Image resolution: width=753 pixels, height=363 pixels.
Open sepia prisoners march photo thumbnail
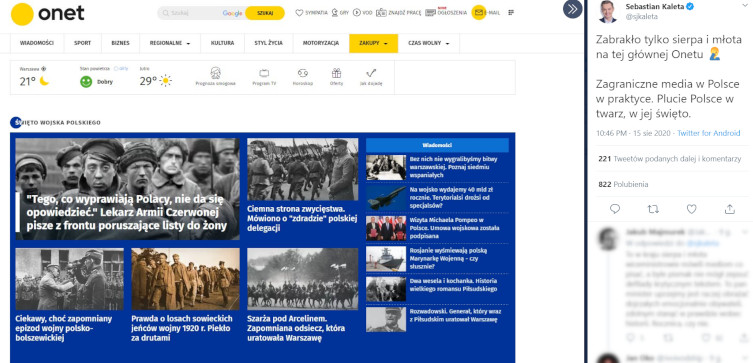click(185, 279)
